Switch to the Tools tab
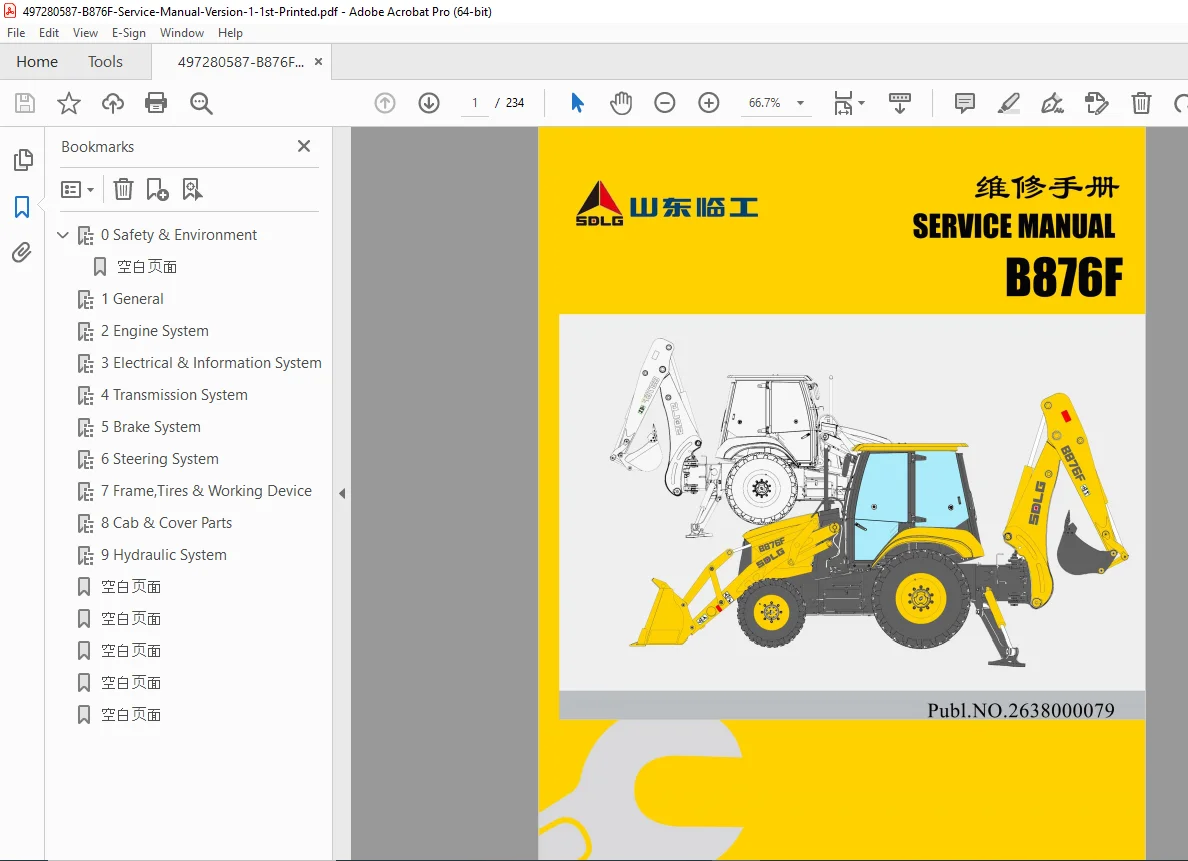The height and width of the screenshot is (861, 1188). [x=105, y=61]
